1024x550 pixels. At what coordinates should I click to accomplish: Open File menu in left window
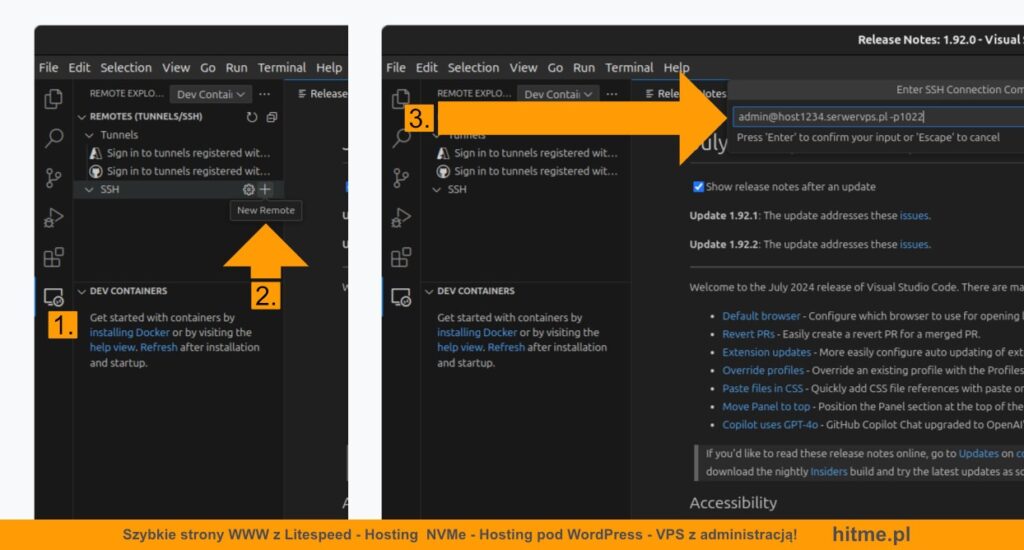pos(48,67)
